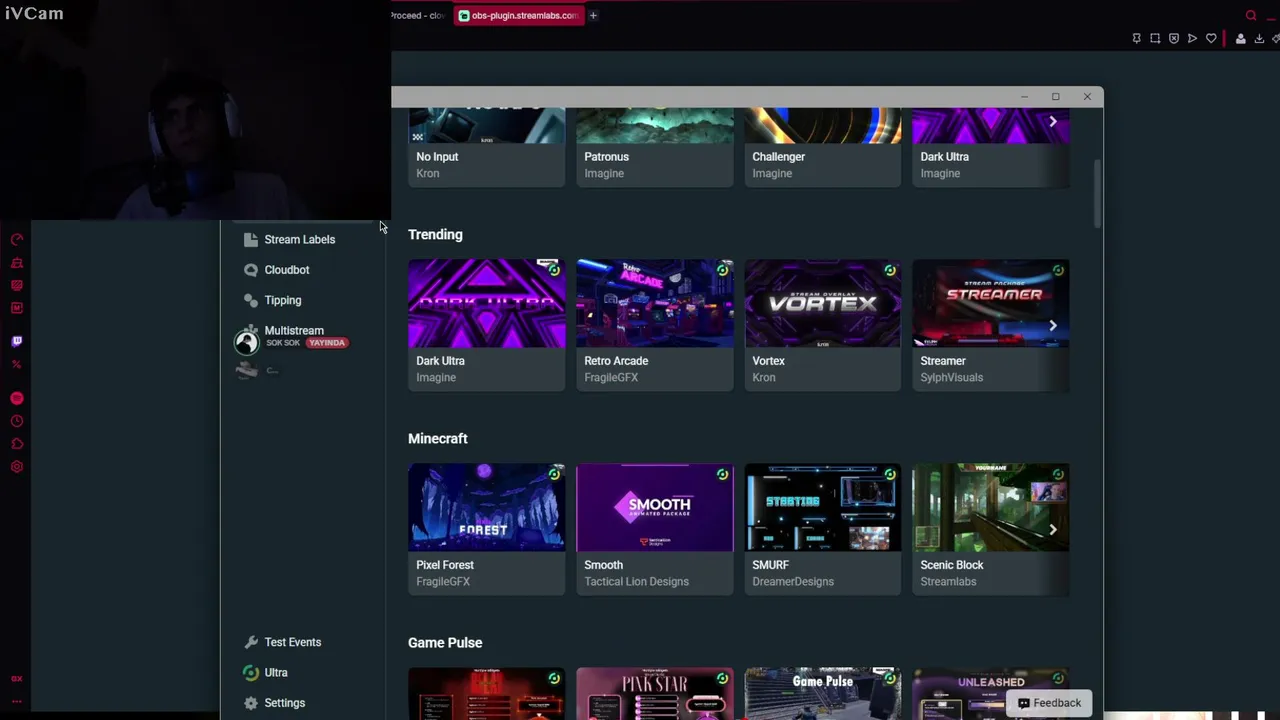The height and width of the screenshot is (720, 1280).
Task: Click the Tactical Lion Designs author text
Action: click(x=636, y=582)
